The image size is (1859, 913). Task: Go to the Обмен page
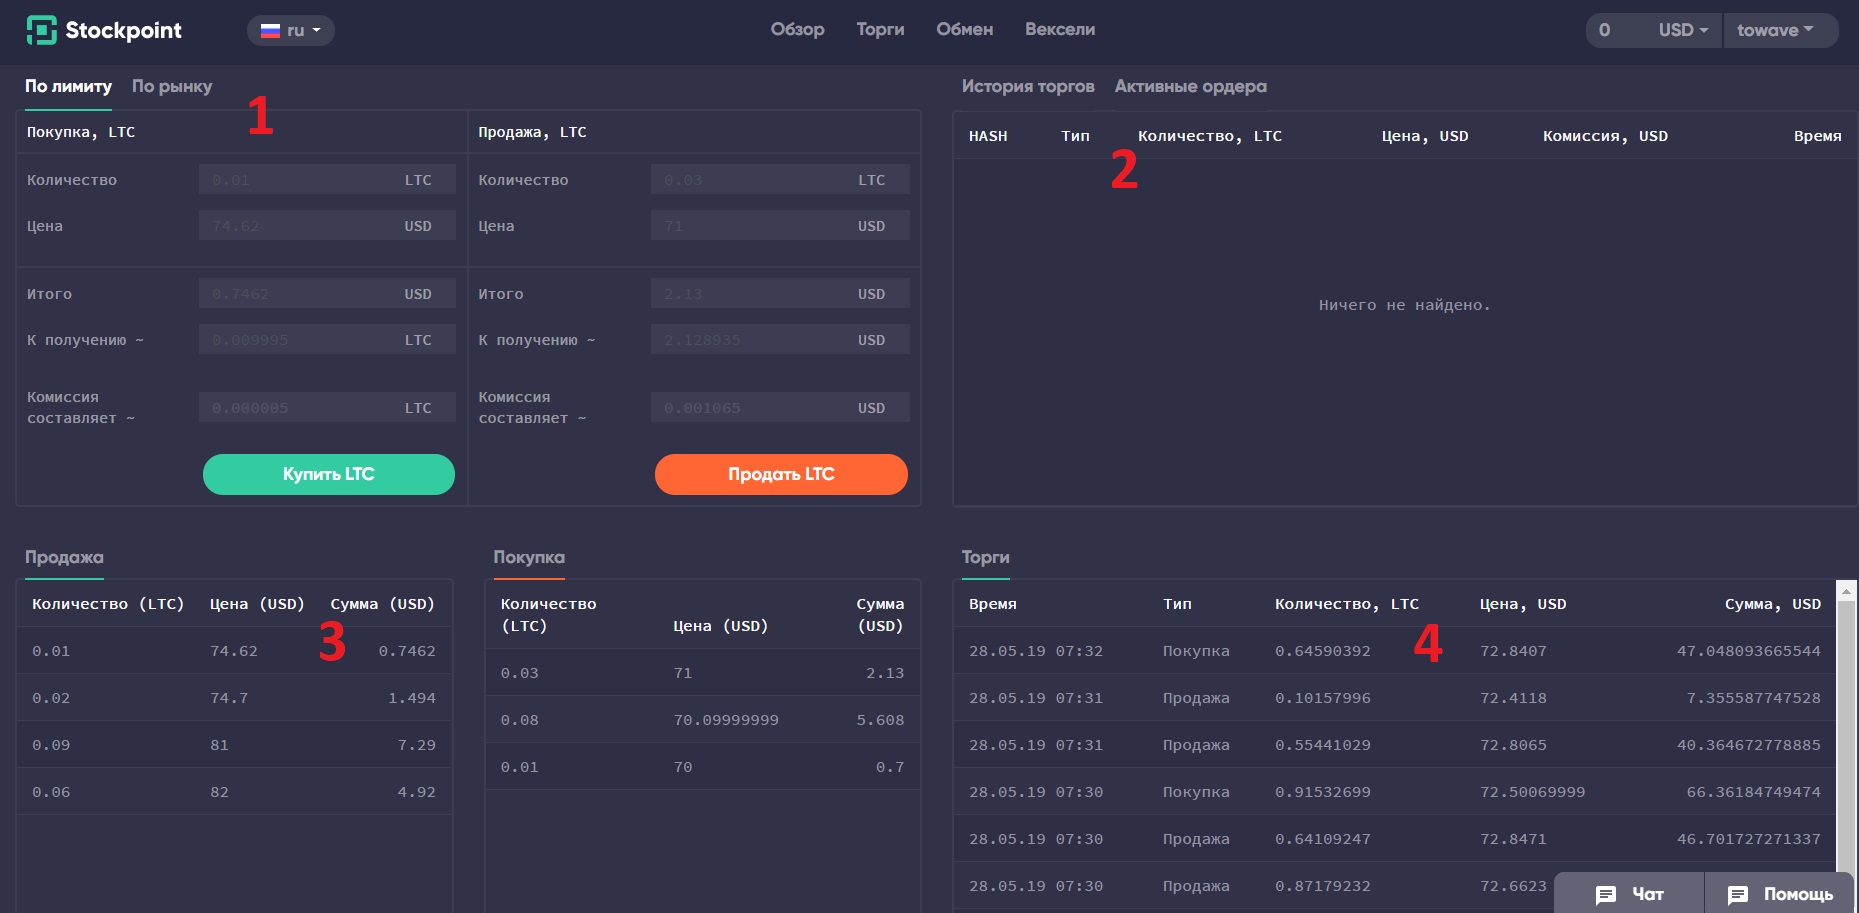click(x=964, y=29)
